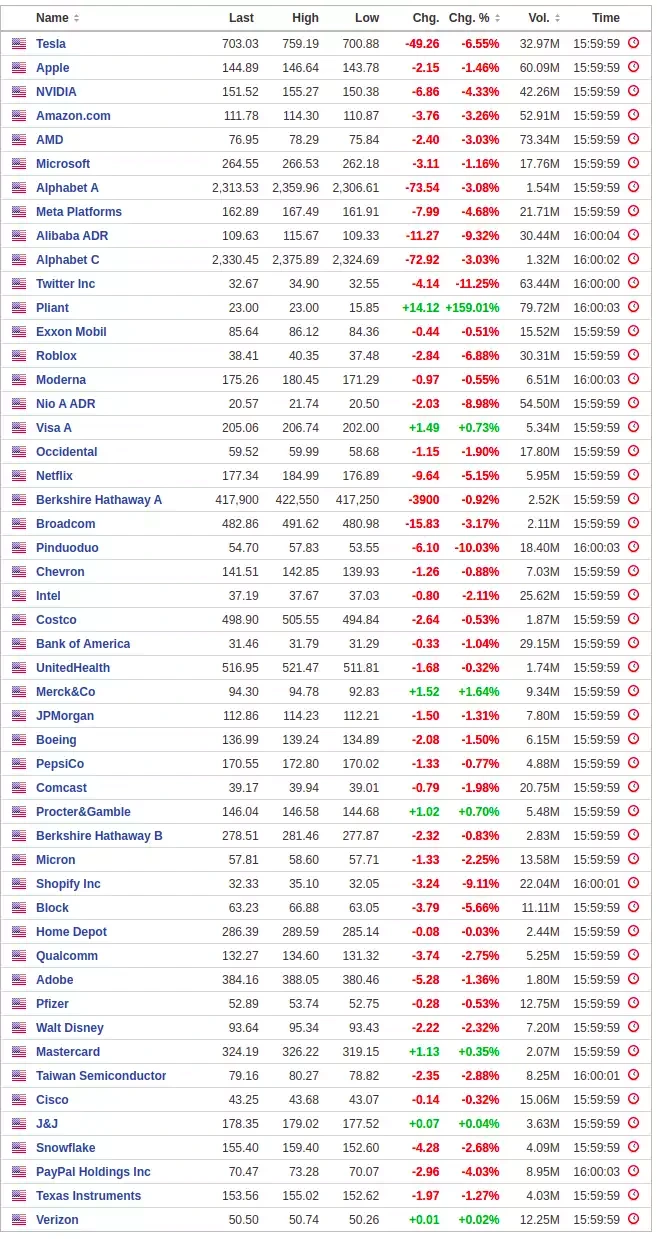The height and width of the screenshot is (1239, 657).
Task: Click the clock icon in Alibaba ADR row
Action: coord(633,235)
